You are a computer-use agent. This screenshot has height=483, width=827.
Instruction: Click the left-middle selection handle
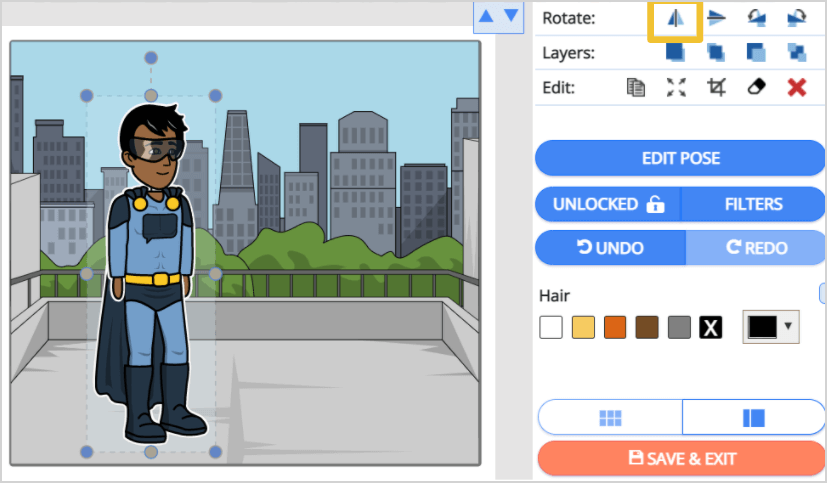(86, 274)
